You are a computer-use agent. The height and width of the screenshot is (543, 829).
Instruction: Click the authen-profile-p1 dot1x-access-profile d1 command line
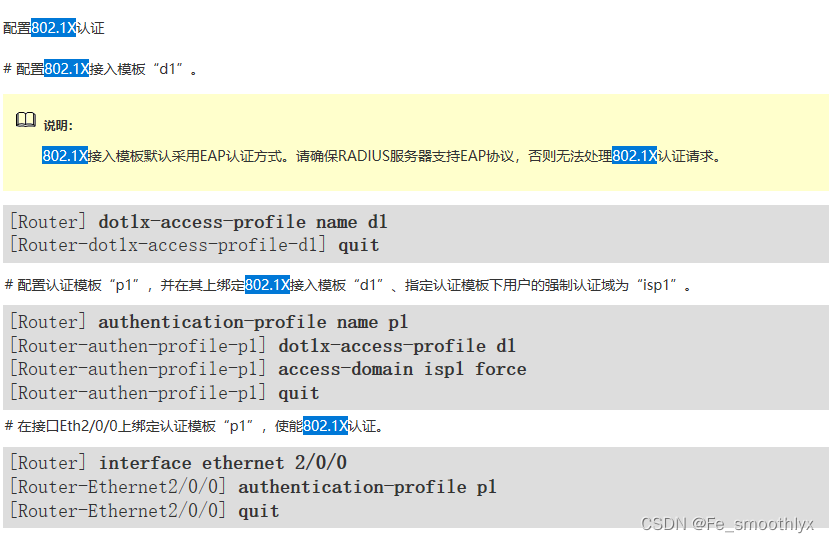click(x=263, y=346)
